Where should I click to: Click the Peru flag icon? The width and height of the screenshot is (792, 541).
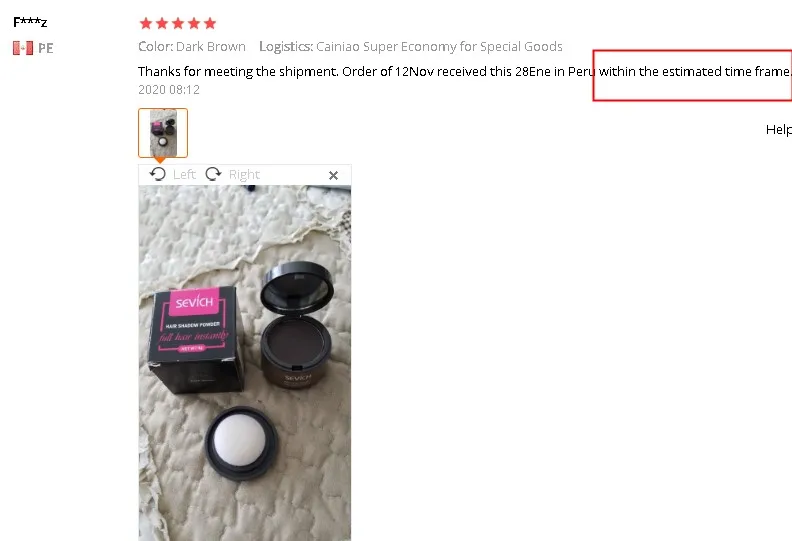[x=23, y=48]
